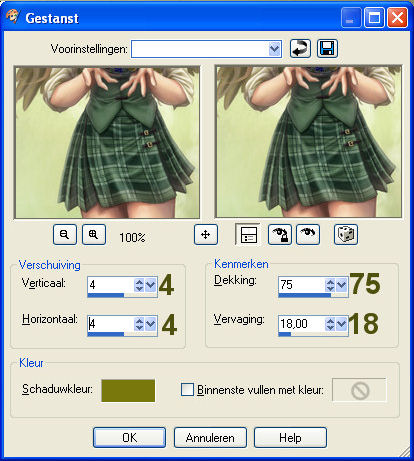The image size is (414, 461).
Task: Click the blue bar under Vervaging field
Action: [x=285, y=334]
